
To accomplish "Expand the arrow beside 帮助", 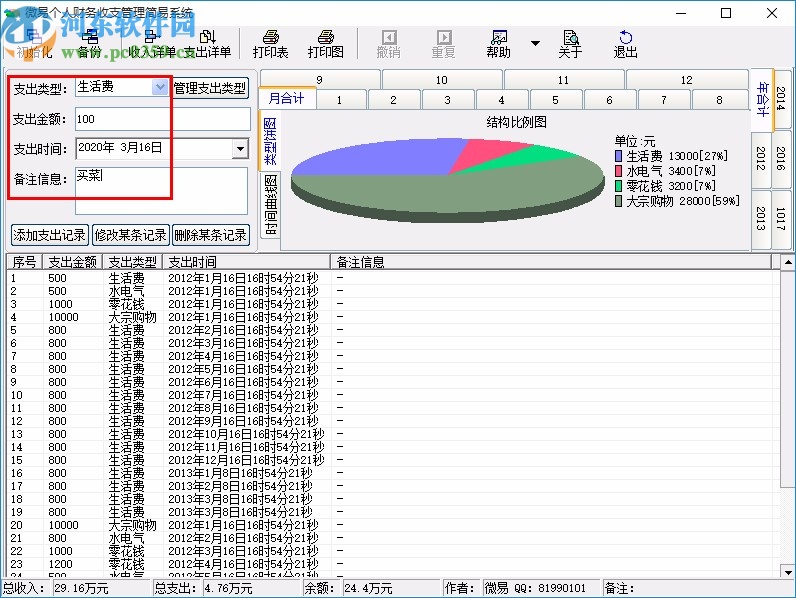I will (x=535, y=43).
